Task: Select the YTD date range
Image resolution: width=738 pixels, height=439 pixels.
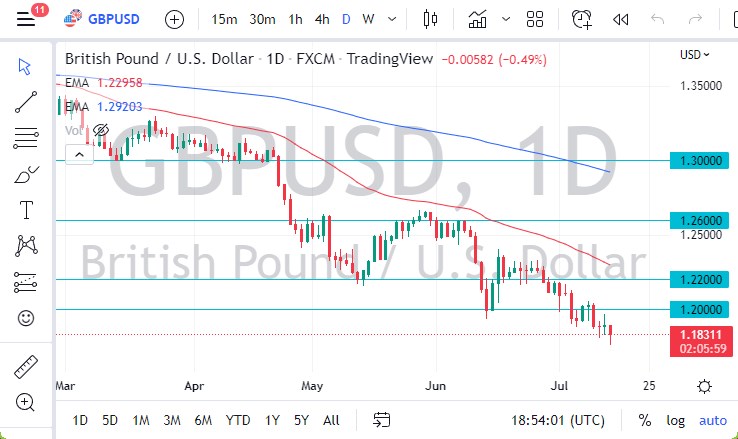Action: tap(237, 420)
